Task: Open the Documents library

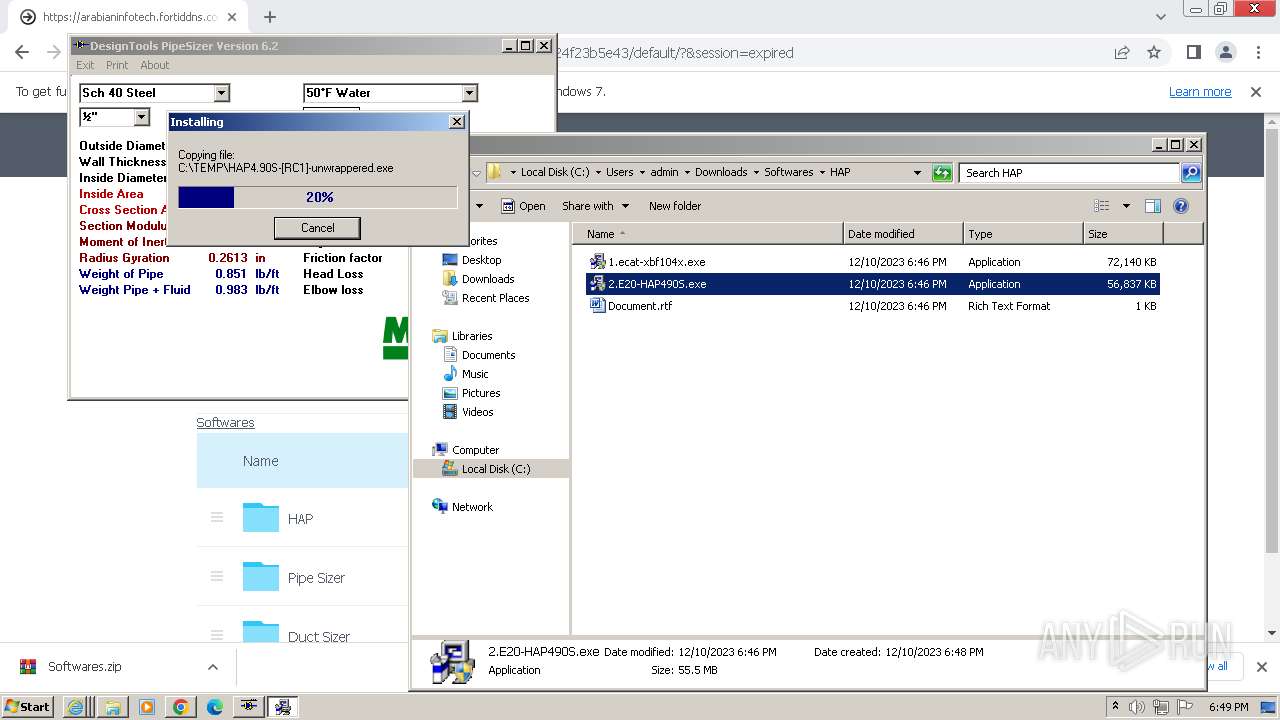Action: tap(488, 355)
